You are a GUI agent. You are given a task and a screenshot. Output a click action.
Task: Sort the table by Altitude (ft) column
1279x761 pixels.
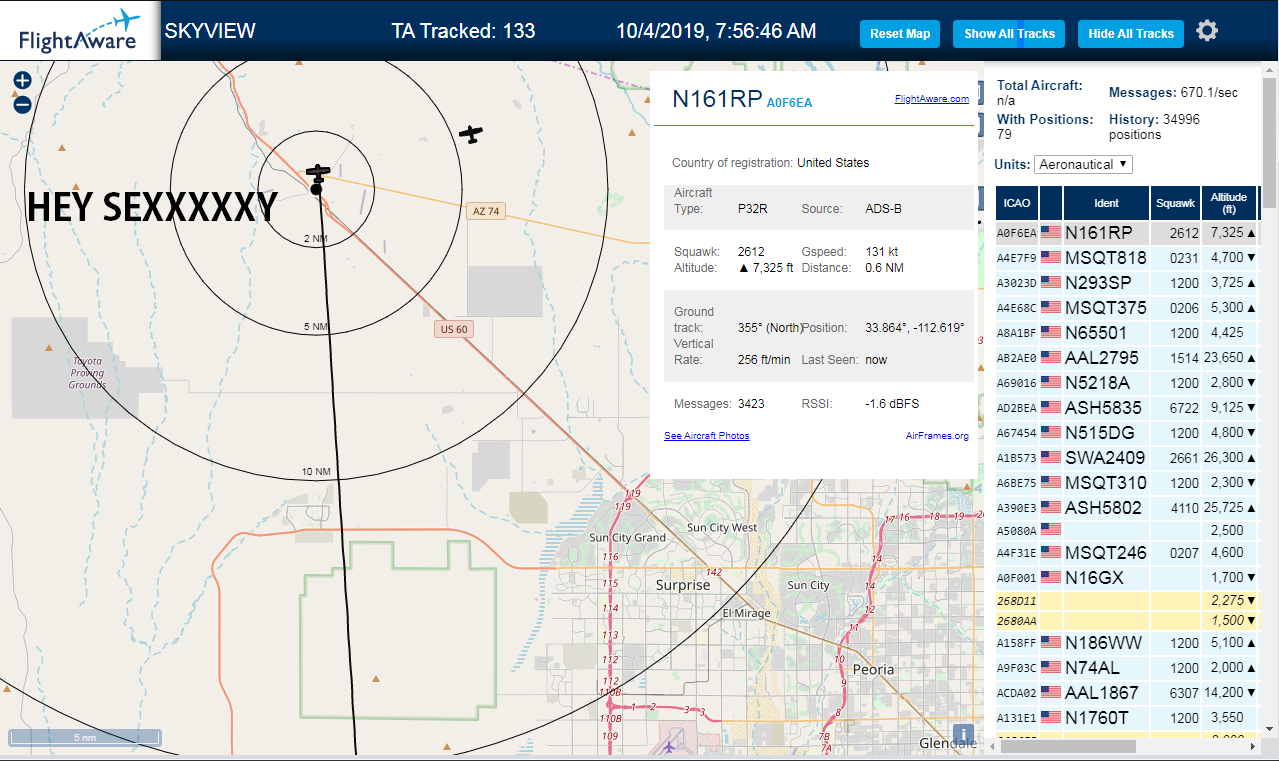(1229, 203)
